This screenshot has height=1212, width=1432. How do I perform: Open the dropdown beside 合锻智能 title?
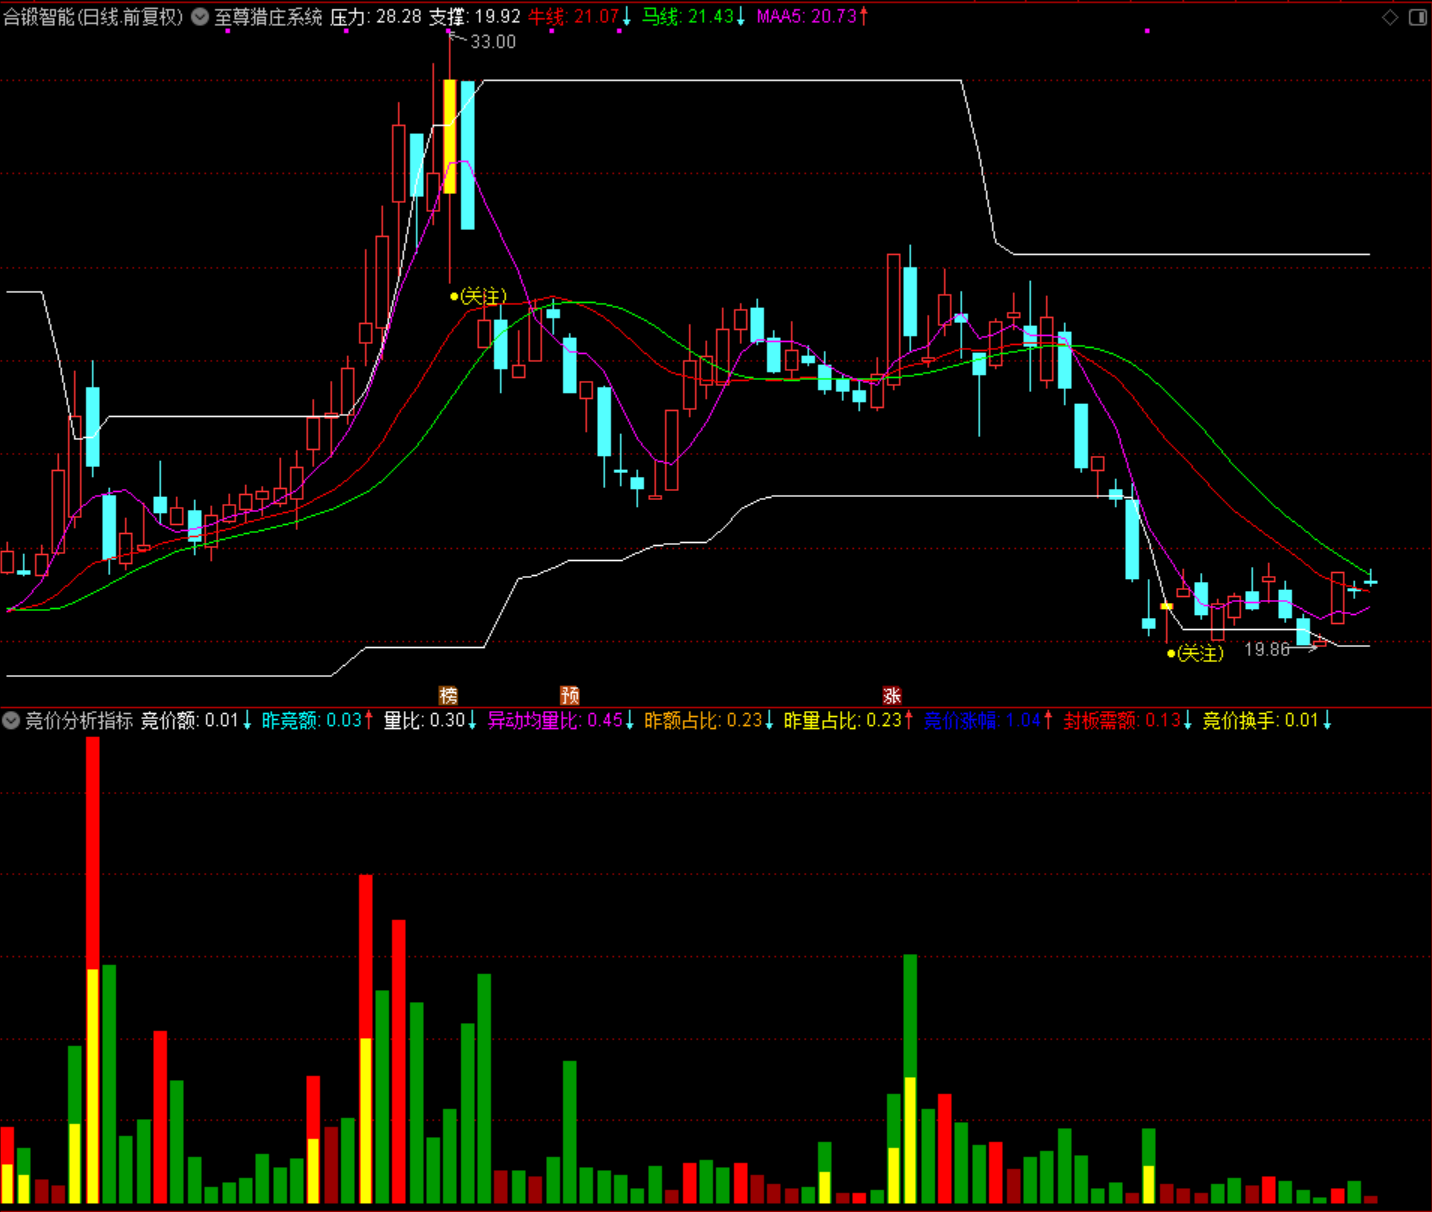[200, 17]
